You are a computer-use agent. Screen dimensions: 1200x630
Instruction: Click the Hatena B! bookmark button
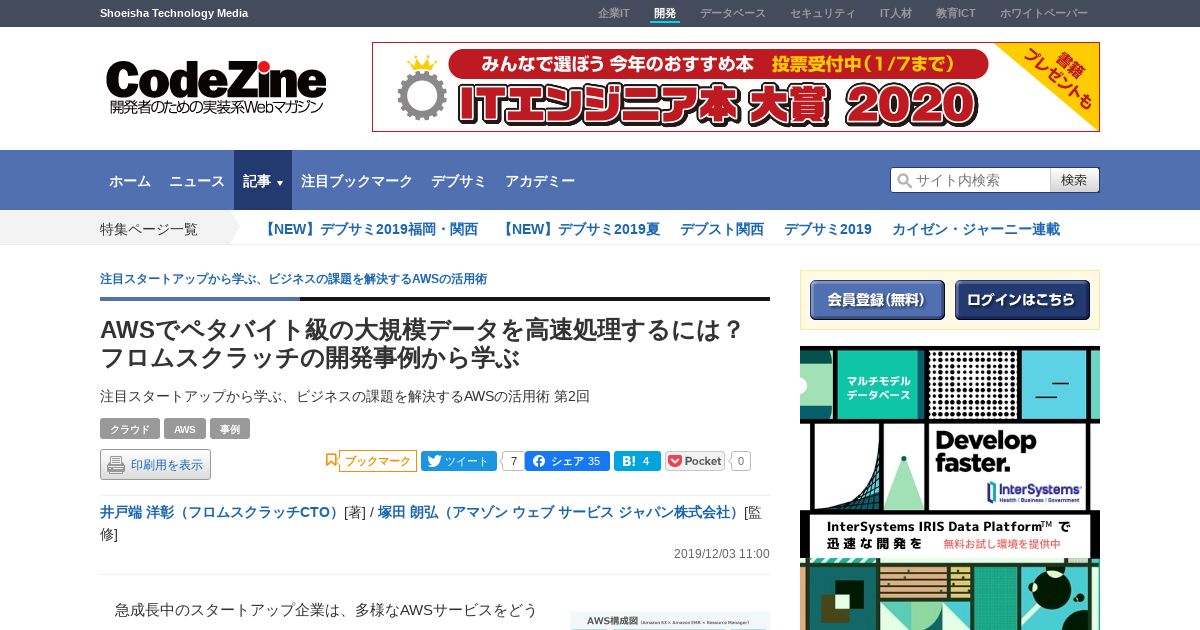pyautogui.click(x=637, y=461)
